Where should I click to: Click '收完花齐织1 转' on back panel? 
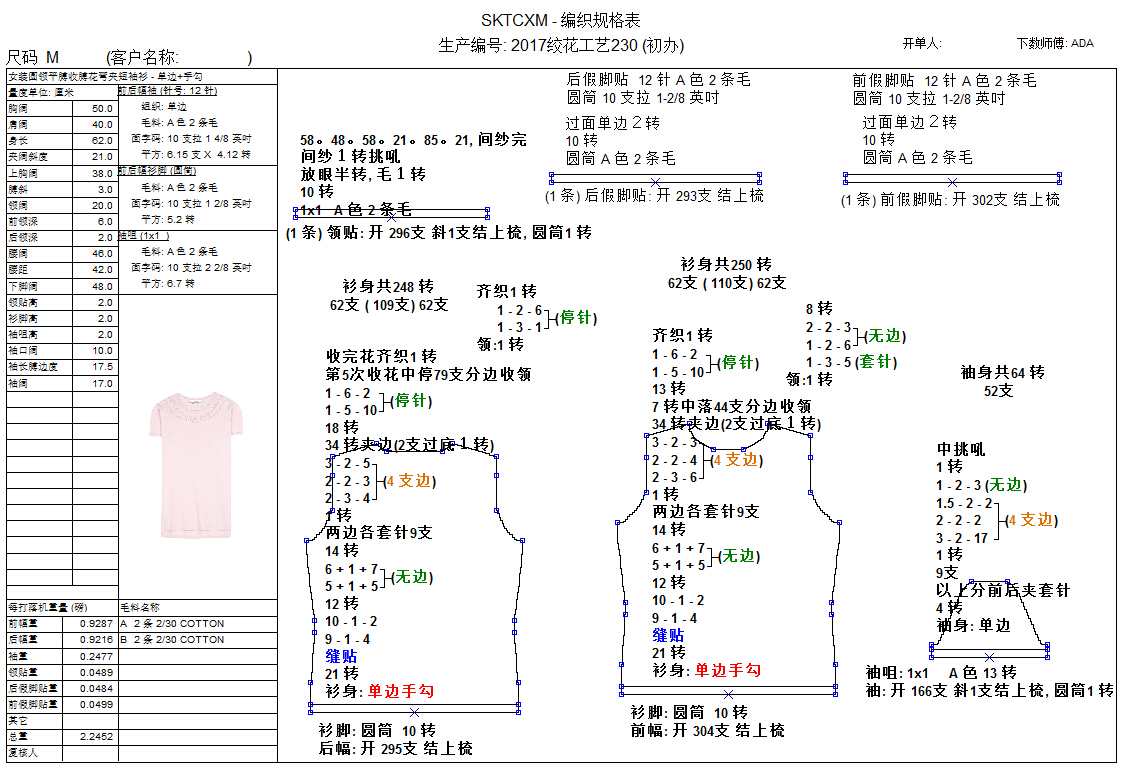[381, 357]
